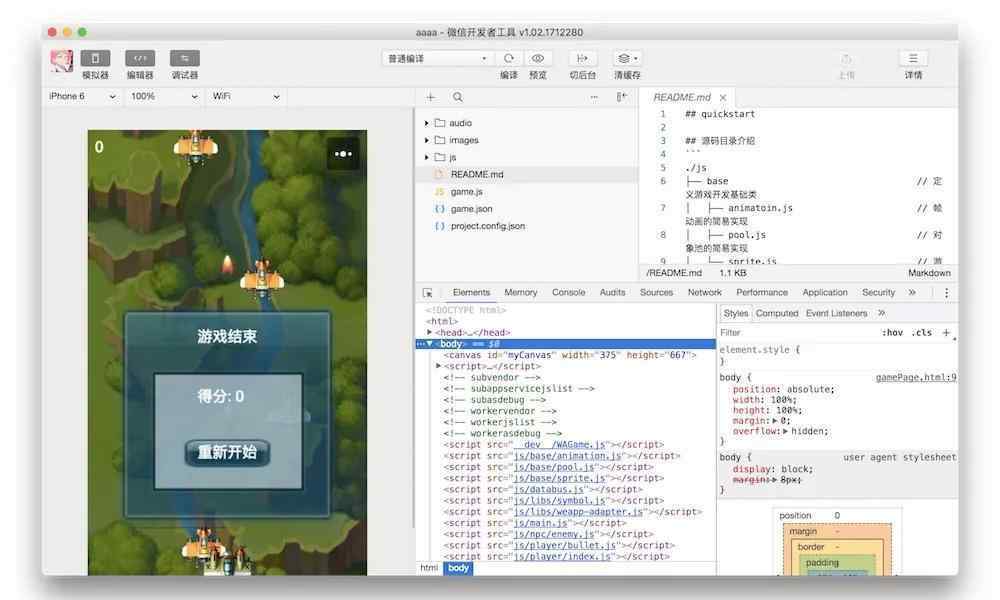Add a new style rule plus icon
The width and height of the screenshot is (1000, 600).
point(946,333)
